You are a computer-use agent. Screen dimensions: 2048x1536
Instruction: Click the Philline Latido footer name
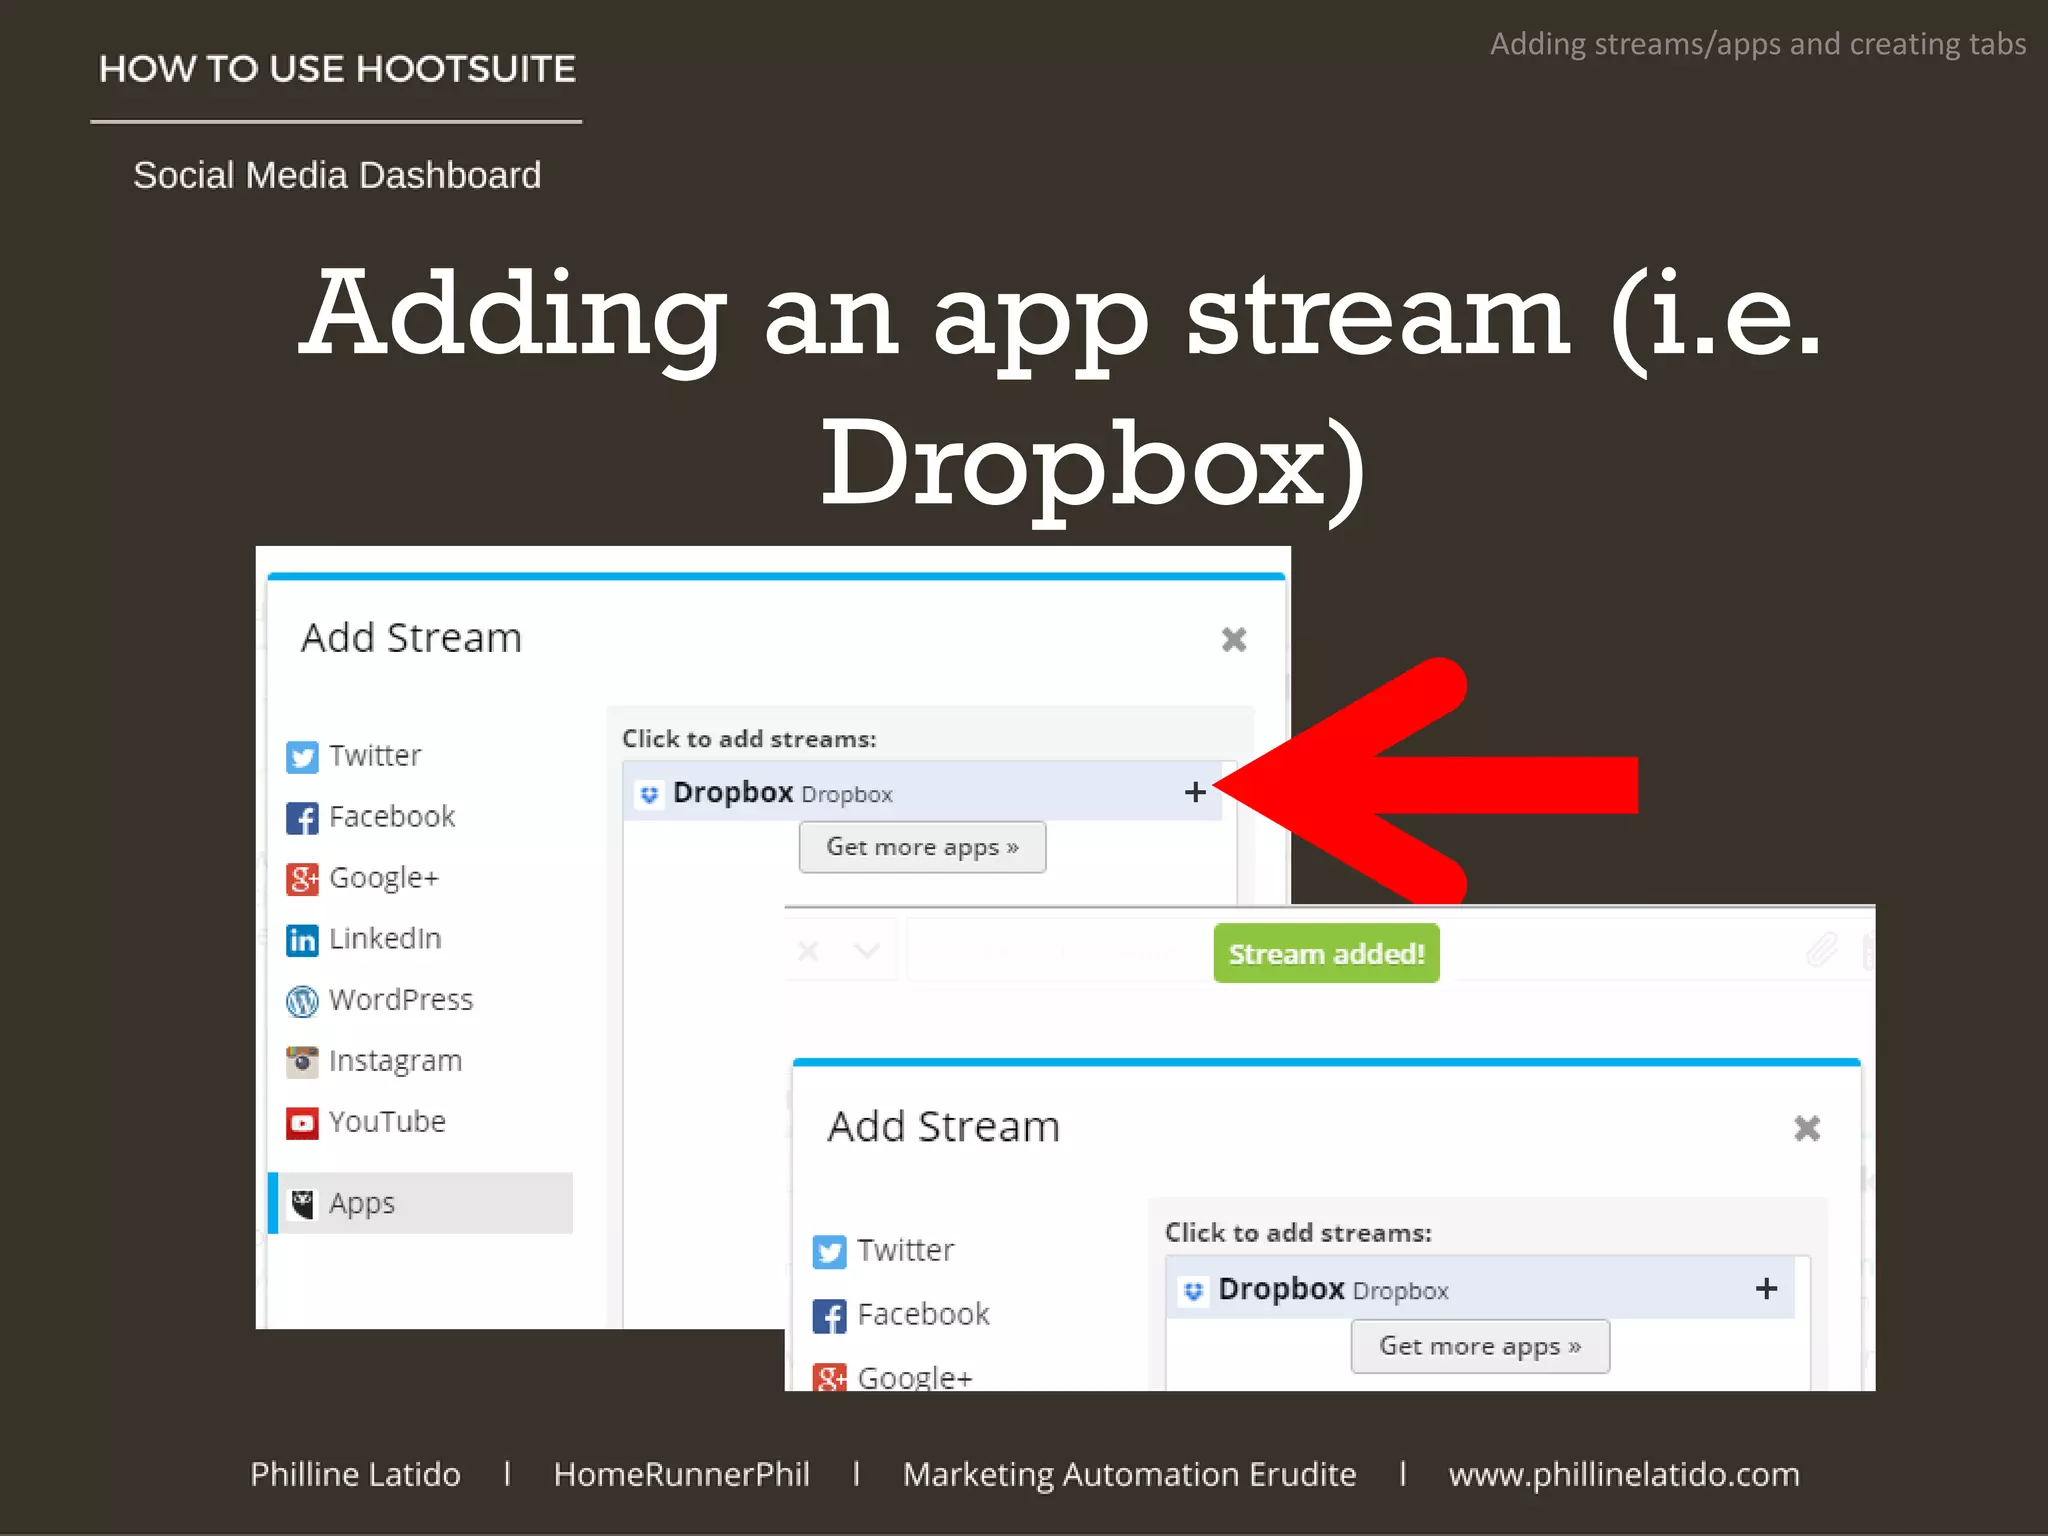(x=355, y=1475)
